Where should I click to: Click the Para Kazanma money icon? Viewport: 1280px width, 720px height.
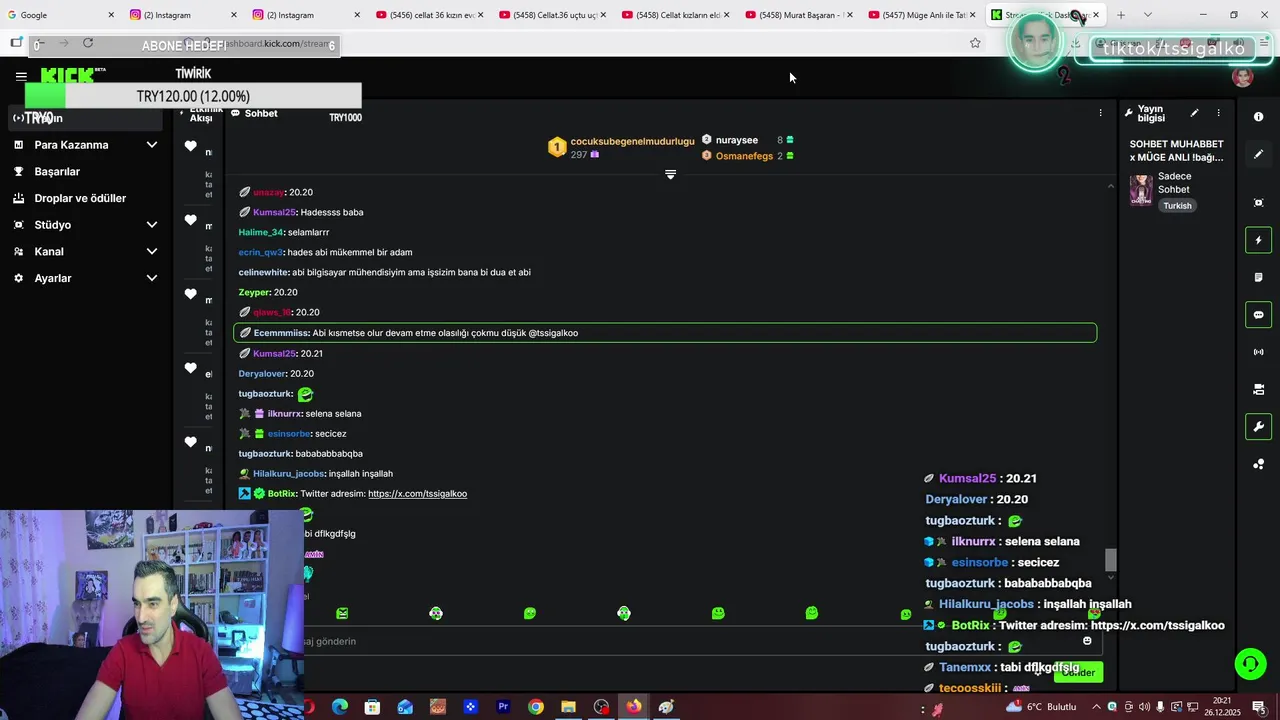(x=18, y=145)
